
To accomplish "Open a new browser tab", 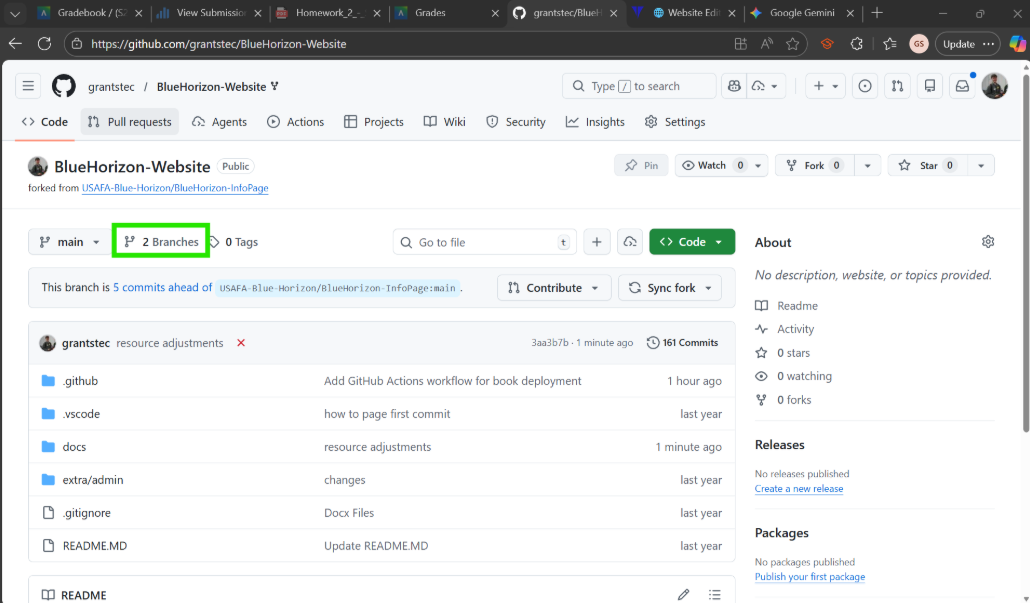I will click(x=877, y=12).
